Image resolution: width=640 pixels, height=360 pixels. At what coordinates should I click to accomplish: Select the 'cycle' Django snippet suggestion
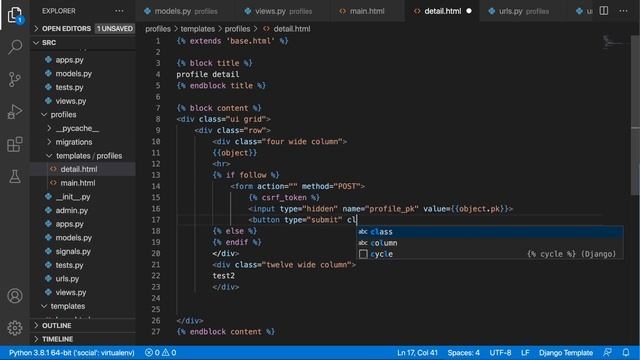(x=489, y=254)
